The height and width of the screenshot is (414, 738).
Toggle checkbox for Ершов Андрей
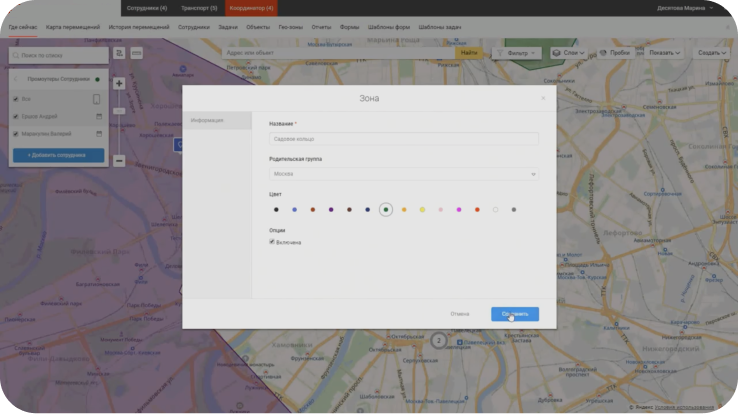pyautogui.click(x=16, y=116)
